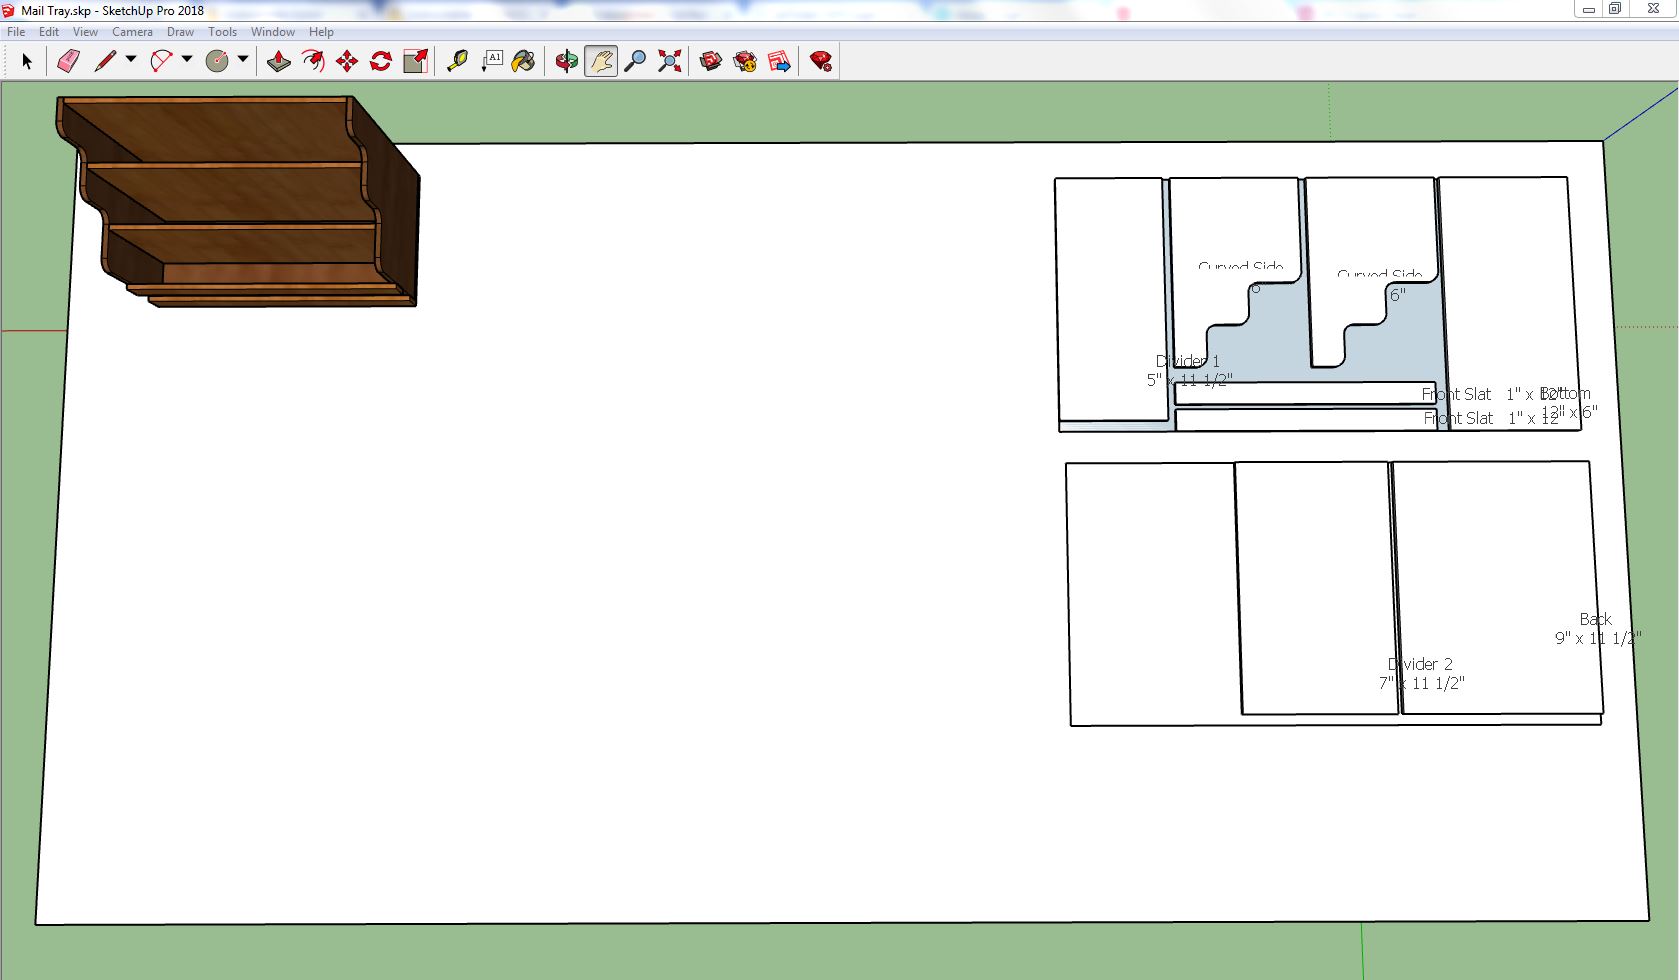This screenshot has height=980, width=1679.
Task: Expand the Line tool dropdown arrow
Action: point(130,60)
